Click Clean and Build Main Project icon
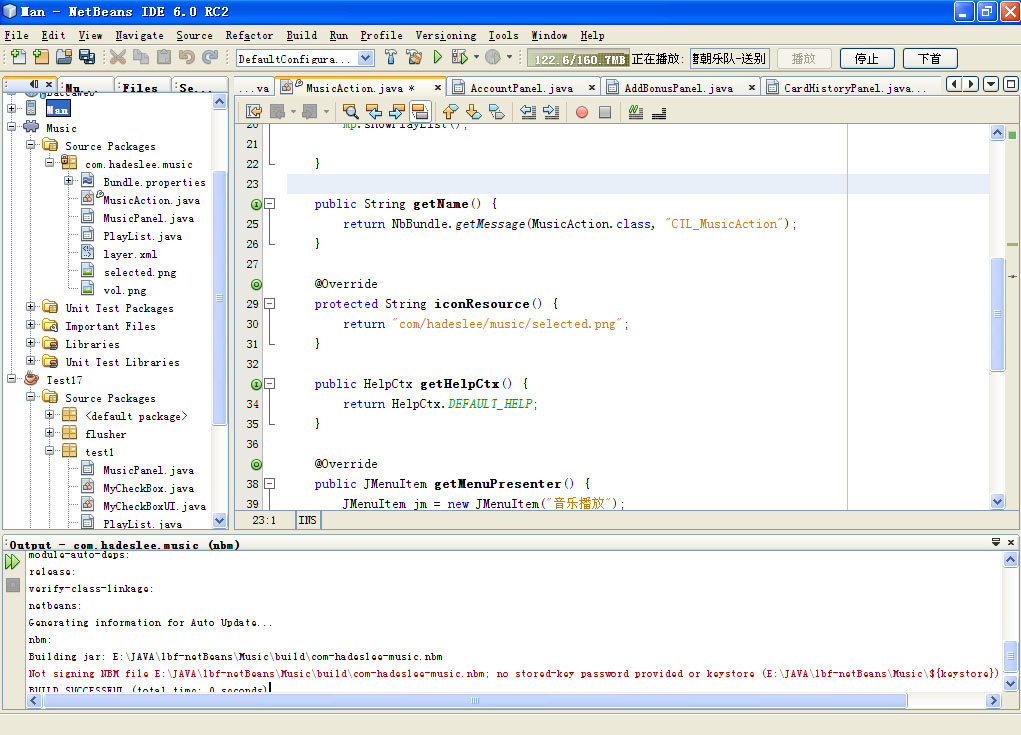 413,57
